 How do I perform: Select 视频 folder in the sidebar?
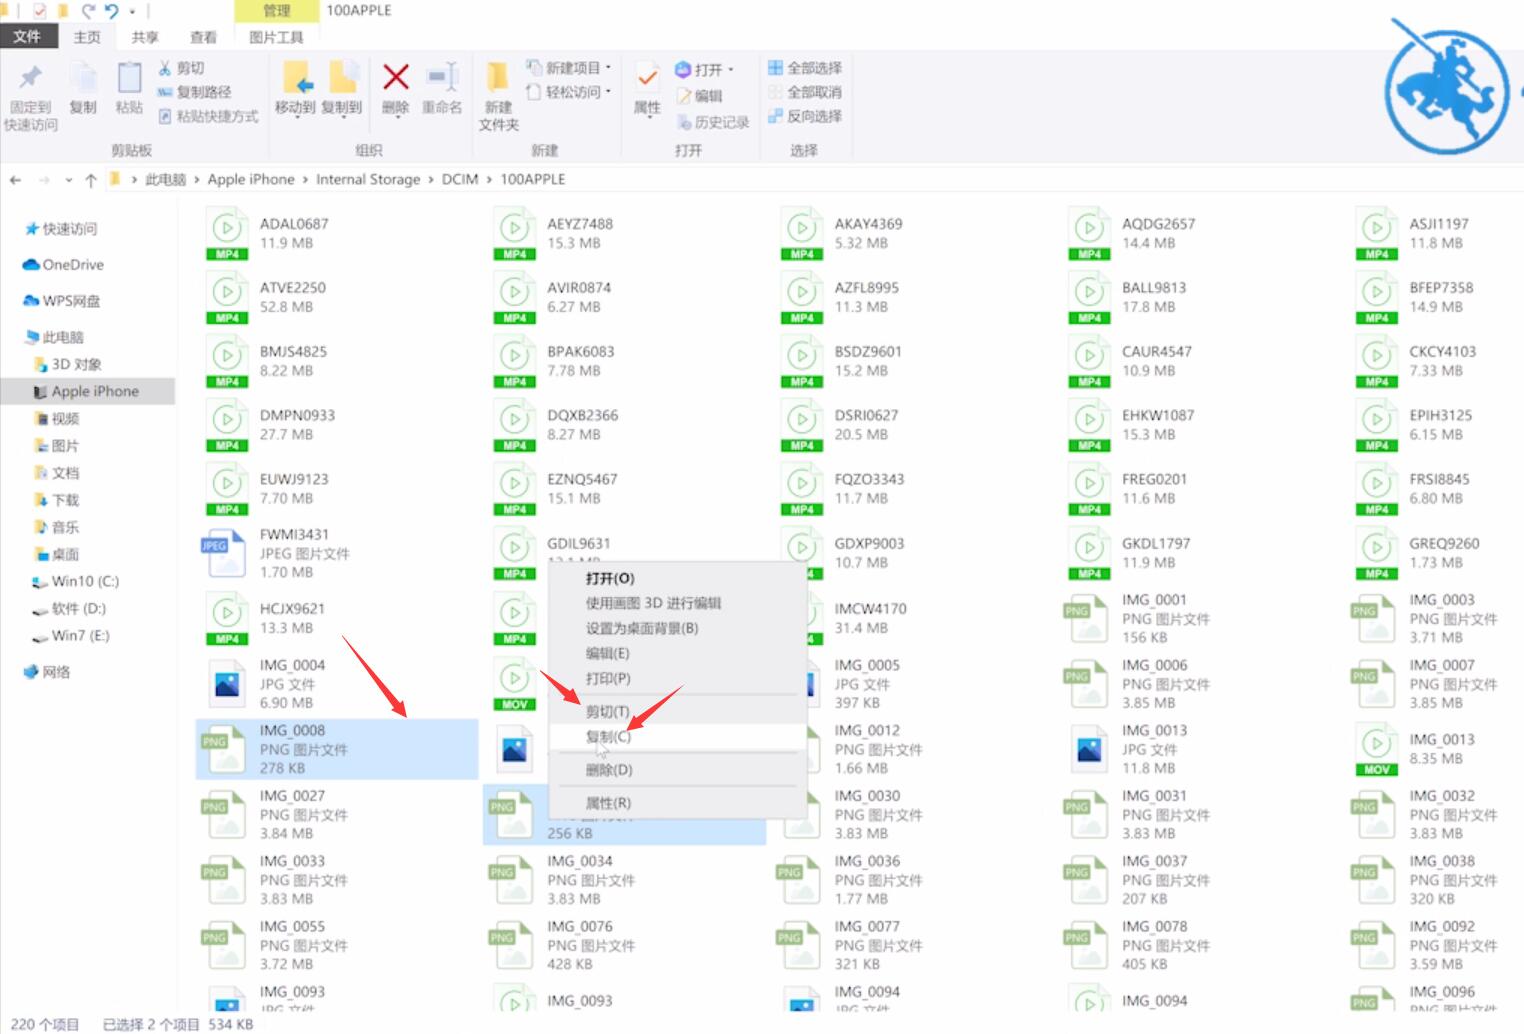(57, 418)
